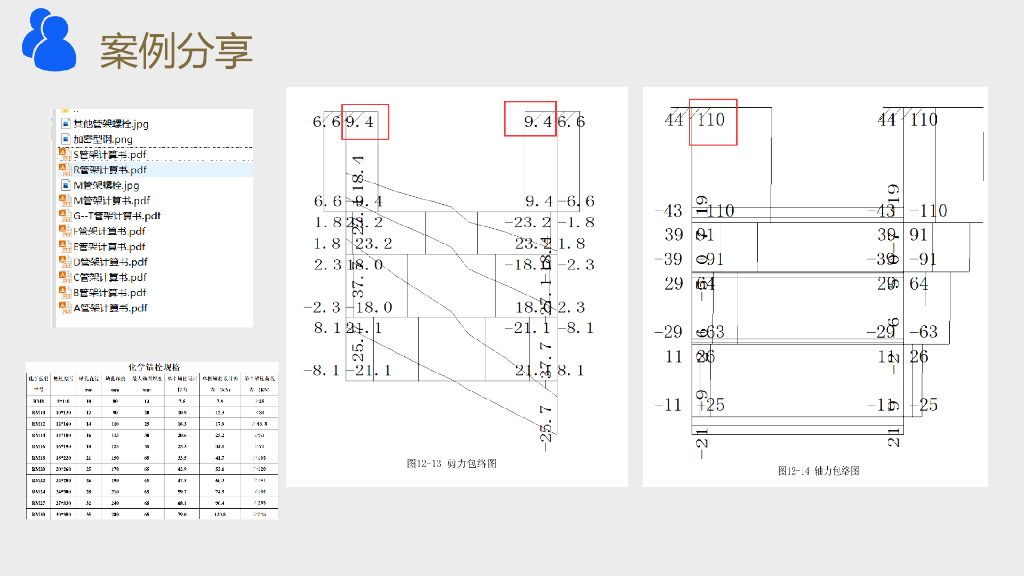Select the highlighted file R管架计算书.pdf
The image size is (1024, 576).
[x=155, y=170]
